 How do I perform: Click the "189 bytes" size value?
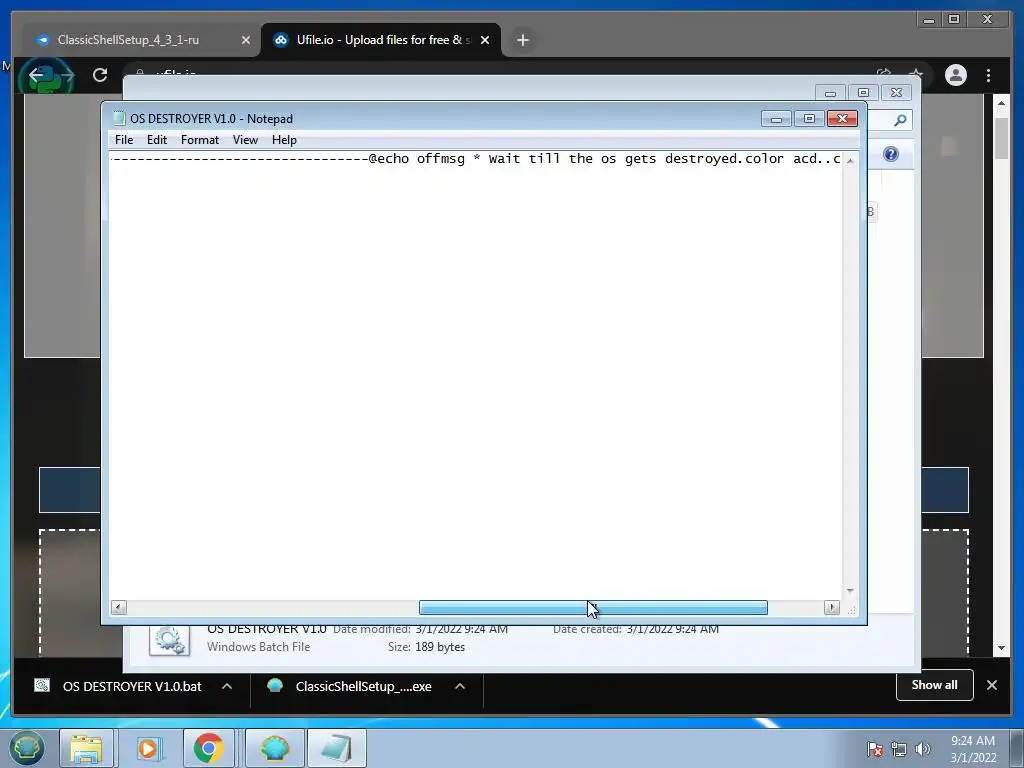(x=440, y=647)
